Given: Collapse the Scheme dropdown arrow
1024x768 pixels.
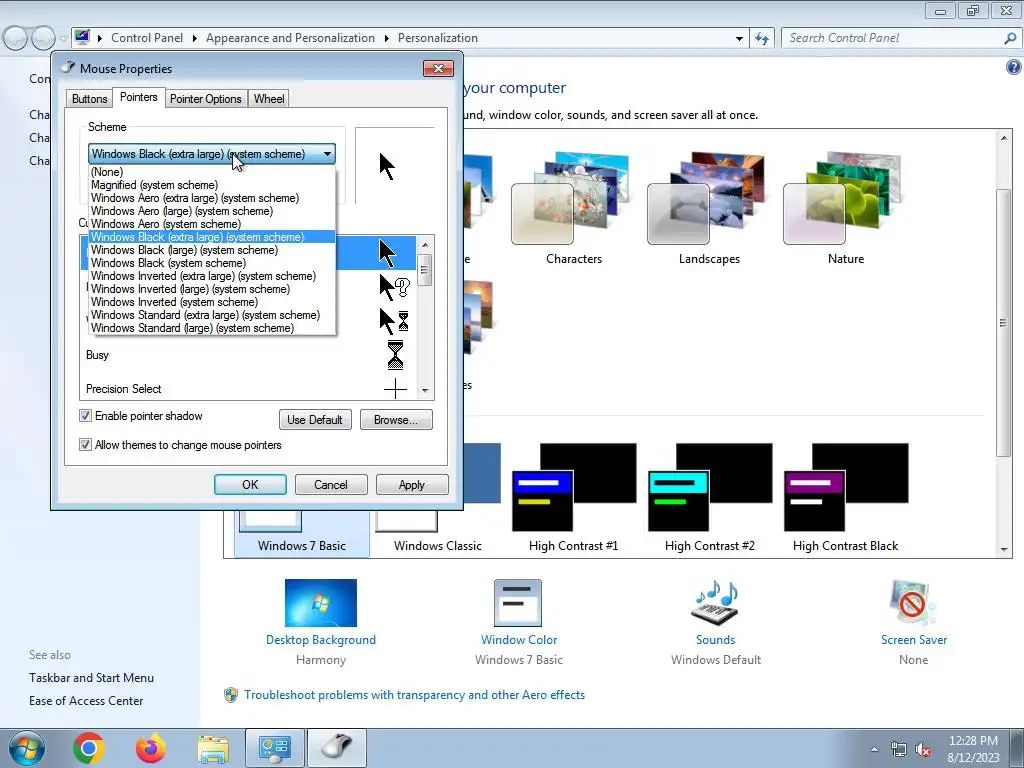Looking at the screenshot, I should [x=327, y=154].
